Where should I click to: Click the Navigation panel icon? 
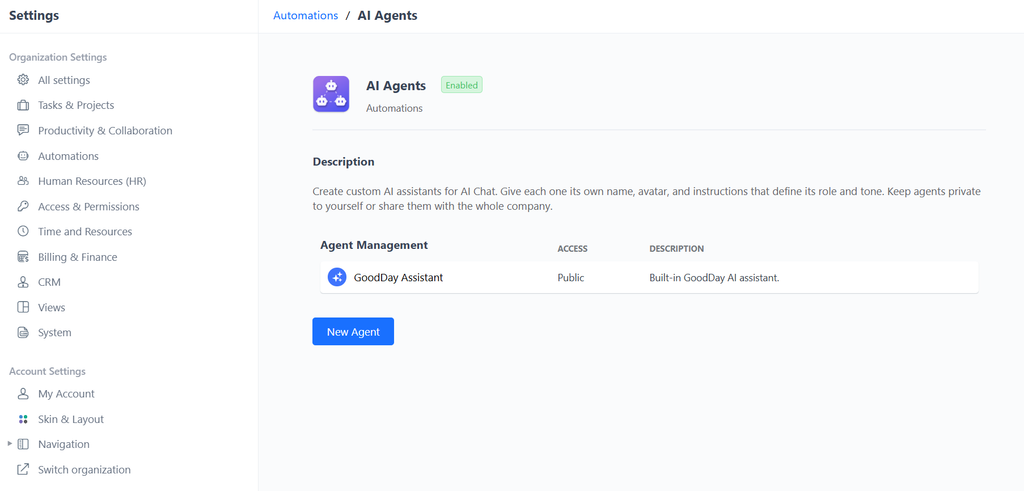click(x=23, y=444)
